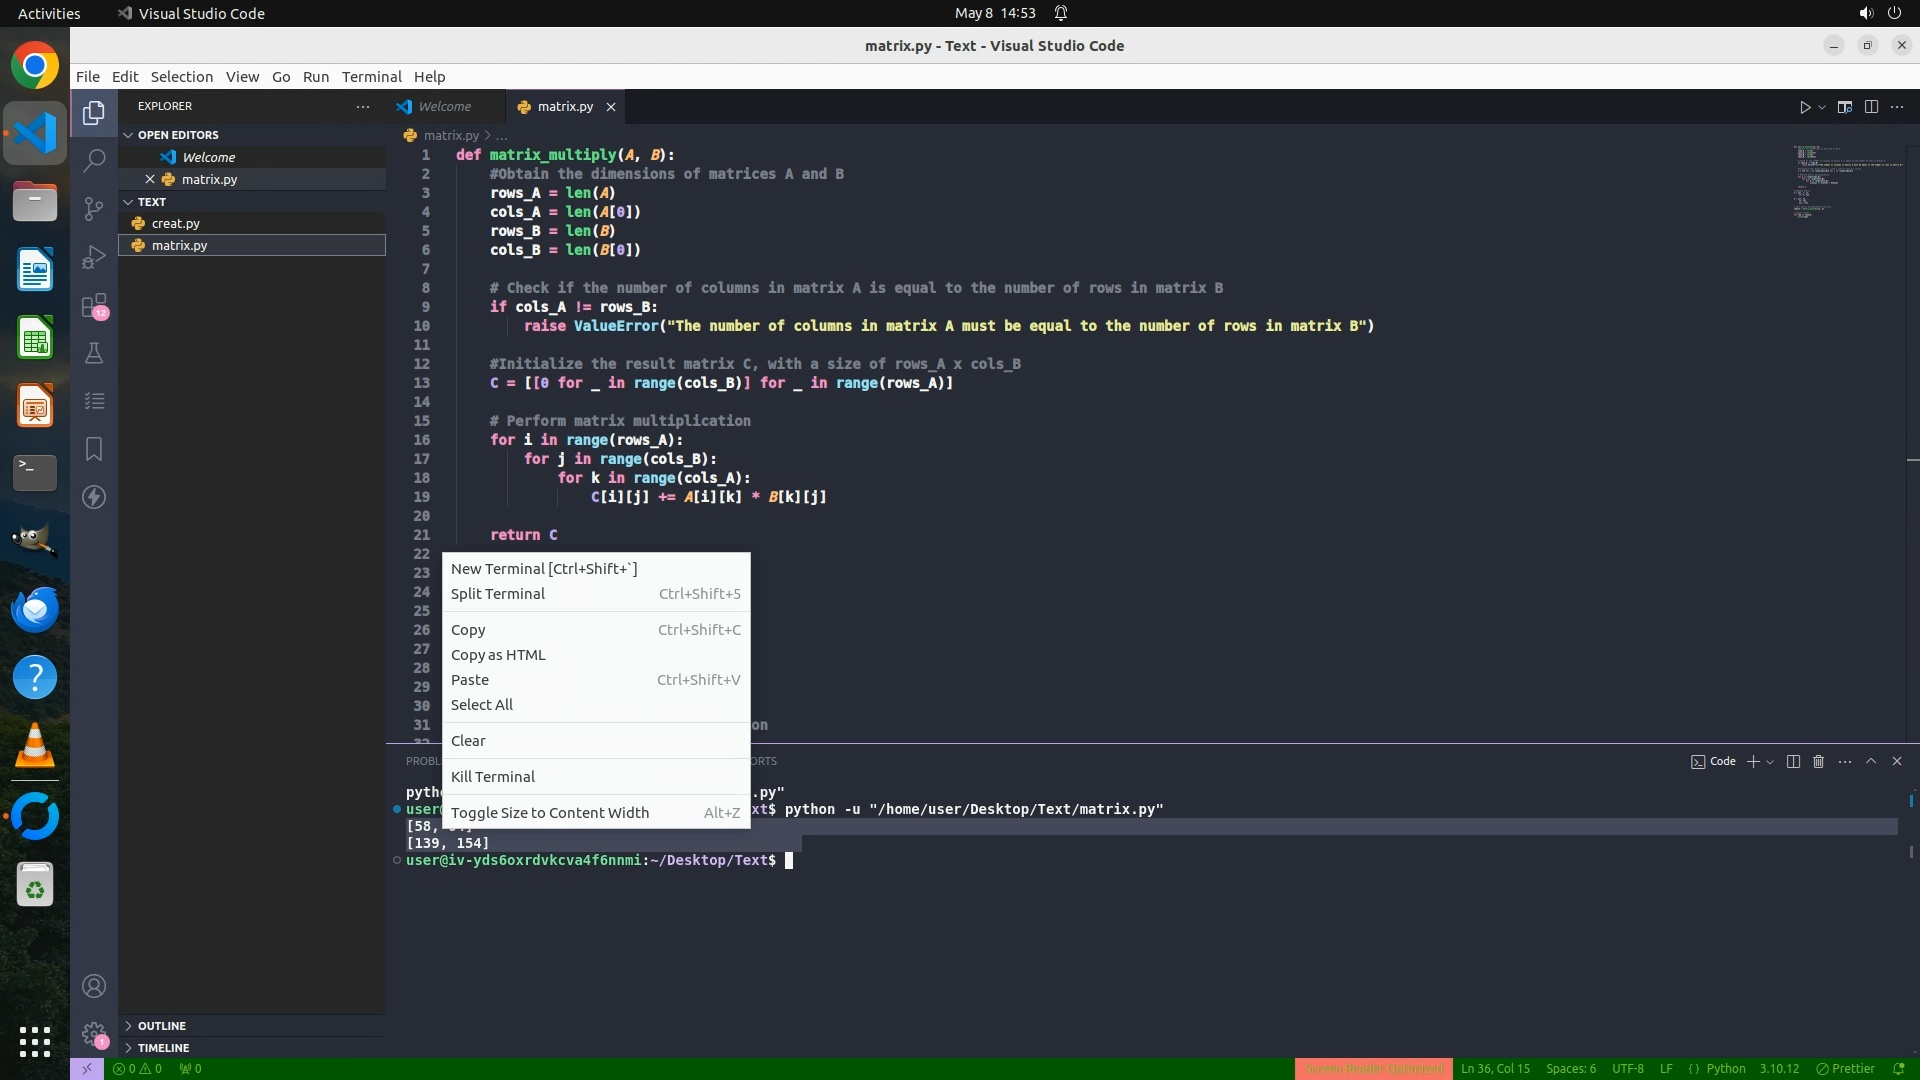Toggle the maximize panel size chevron
Image resolution: width=1920 pixels, height=1080 pixels.
coord(1871,762)
